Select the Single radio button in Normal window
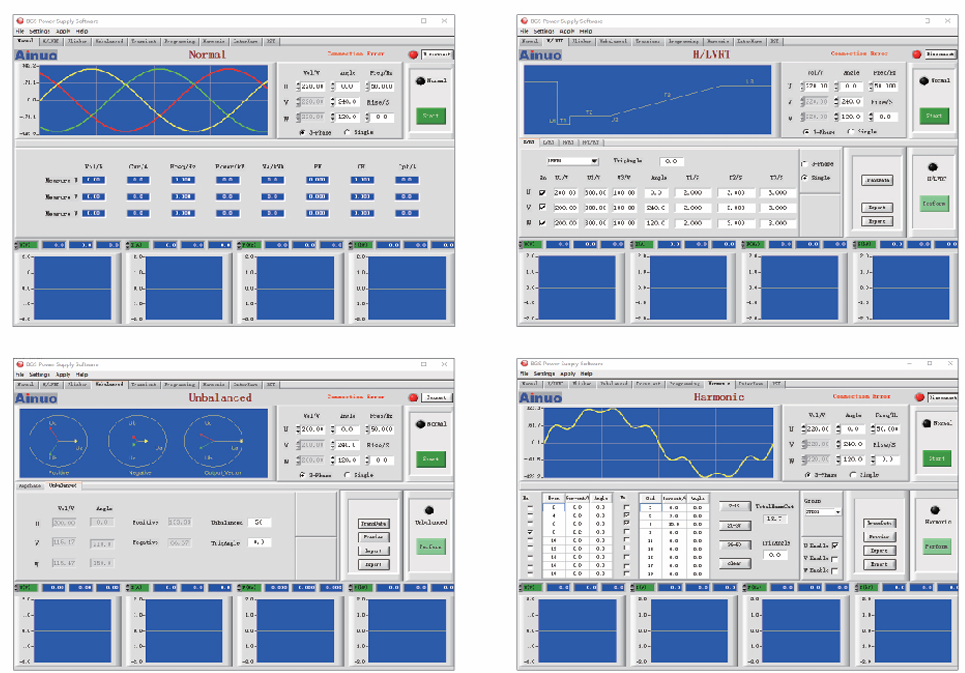Screen dimensions: 965x673 click(347, 131)
